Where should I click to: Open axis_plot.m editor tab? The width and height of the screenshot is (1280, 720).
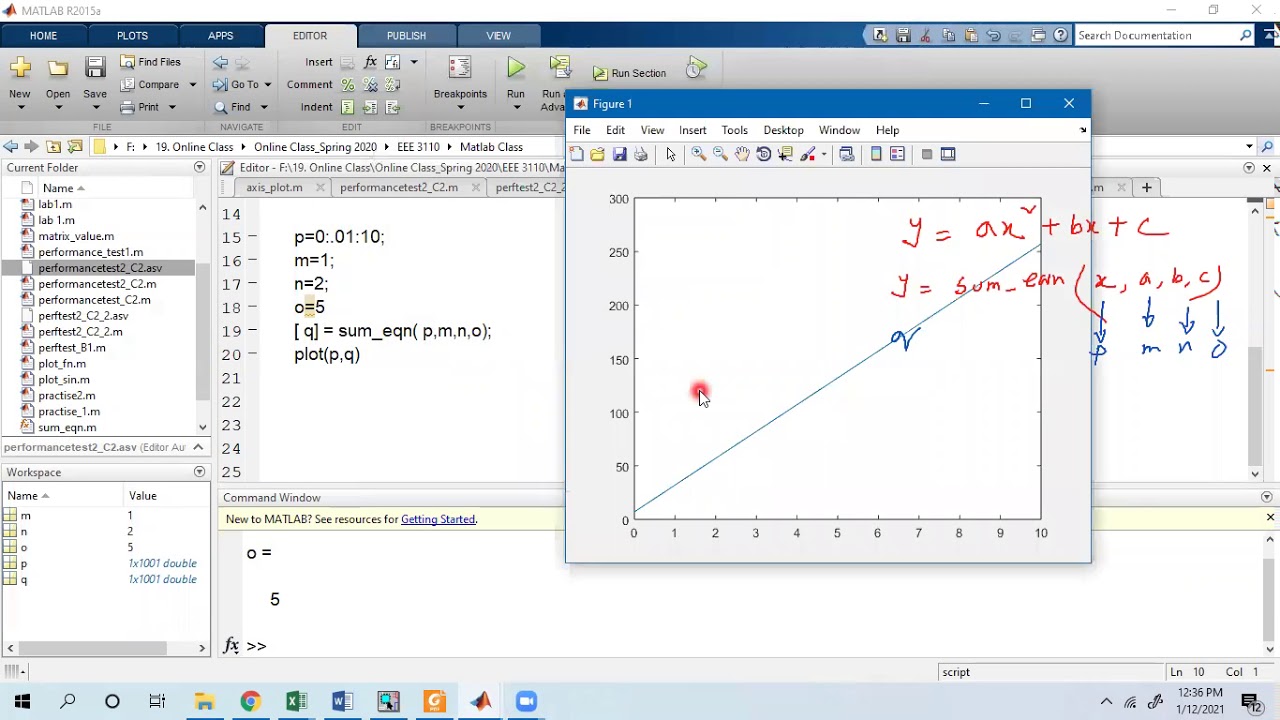[x=274, y=187]
